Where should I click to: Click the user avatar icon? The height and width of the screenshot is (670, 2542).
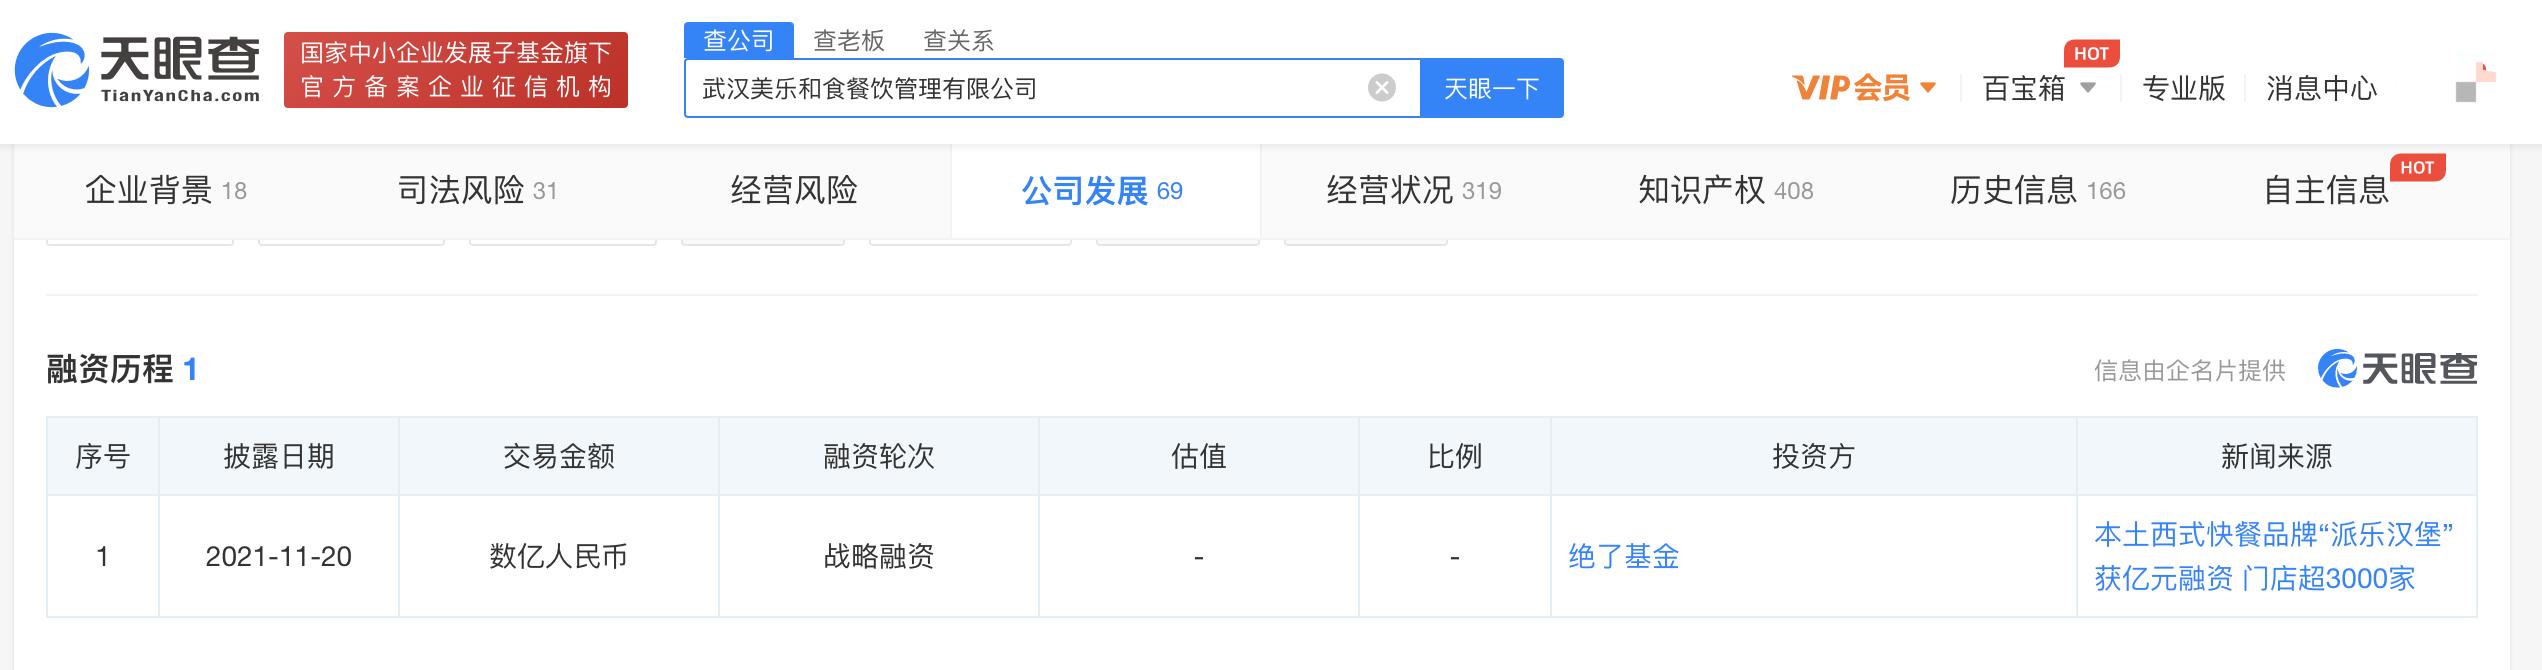click(2474, 84)
